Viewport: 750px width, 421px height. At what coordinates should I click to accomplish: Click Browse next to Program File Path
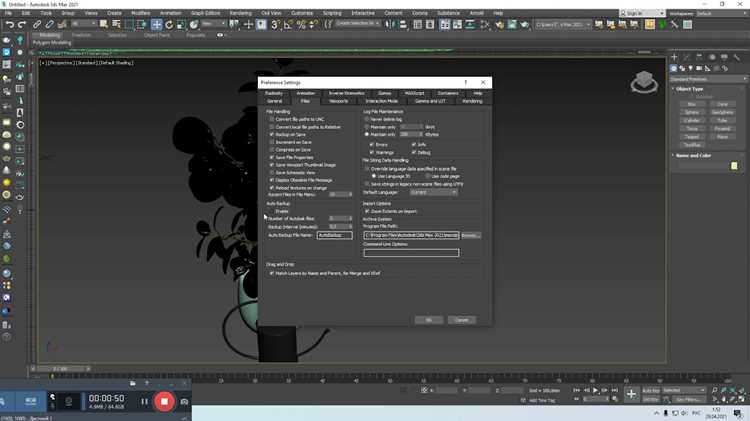tap(471, 235)
